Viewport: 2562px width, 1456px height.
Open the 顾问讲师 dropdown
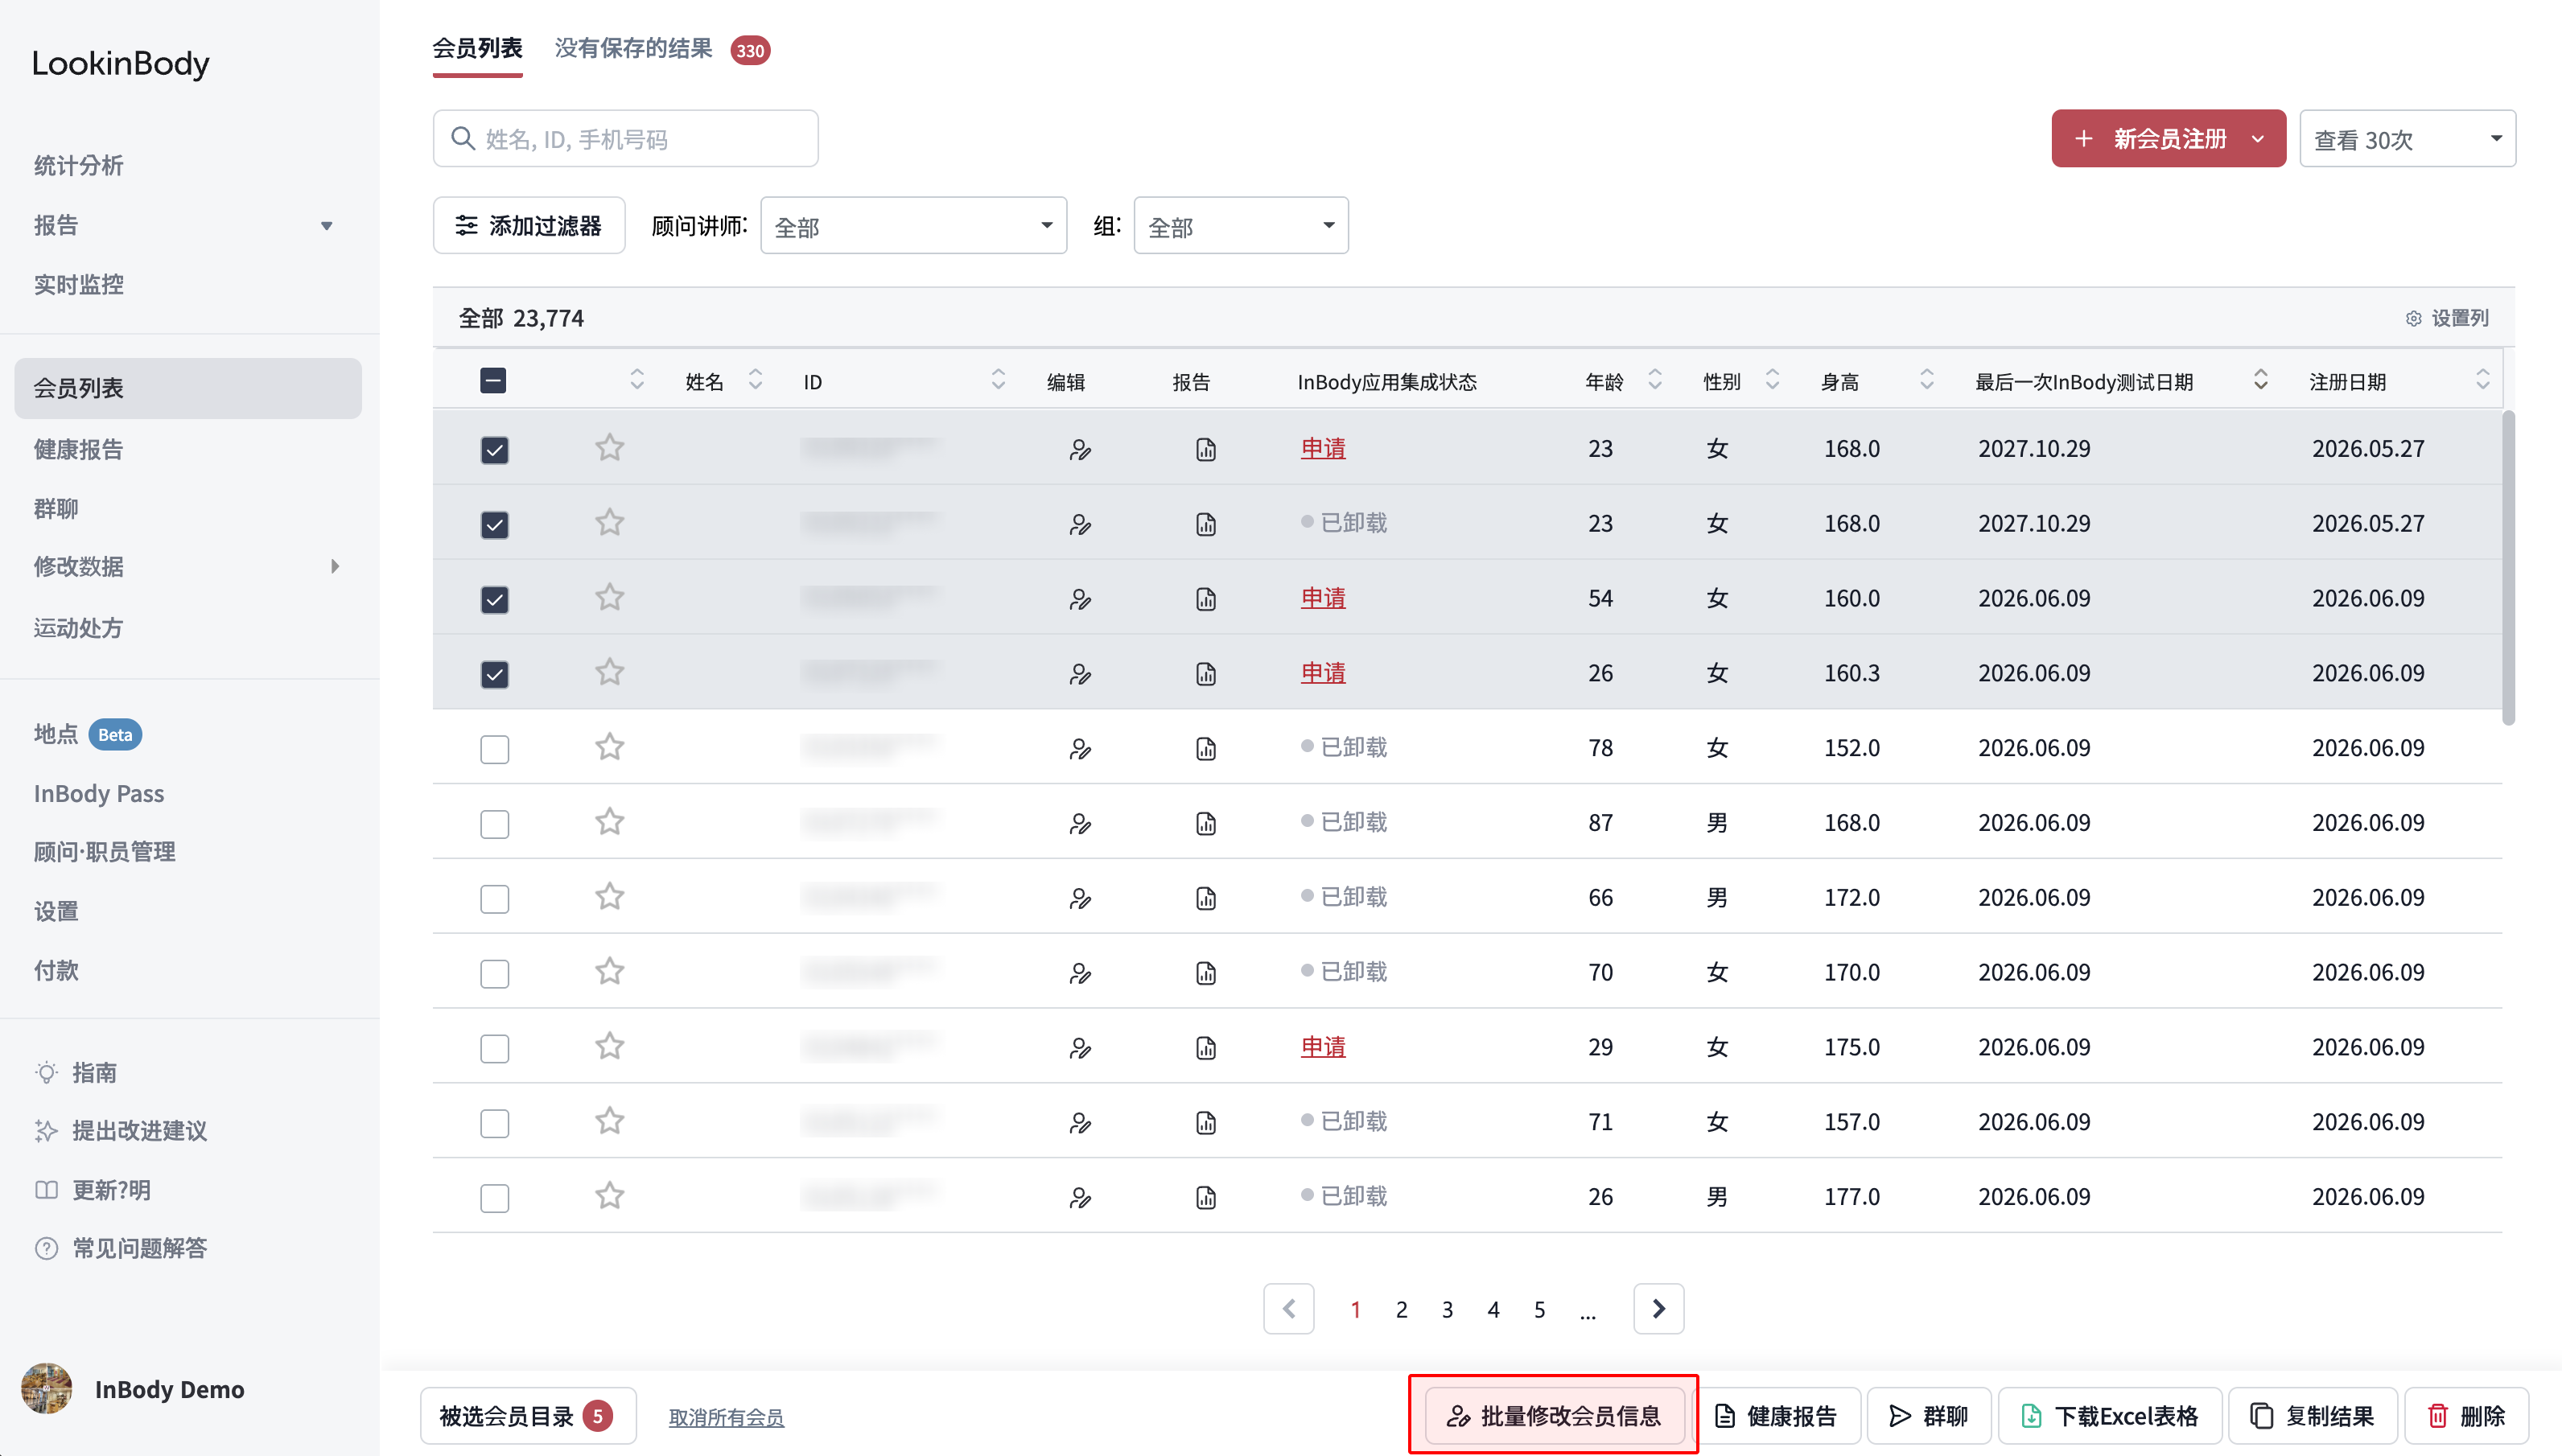[x=913, y=226]
